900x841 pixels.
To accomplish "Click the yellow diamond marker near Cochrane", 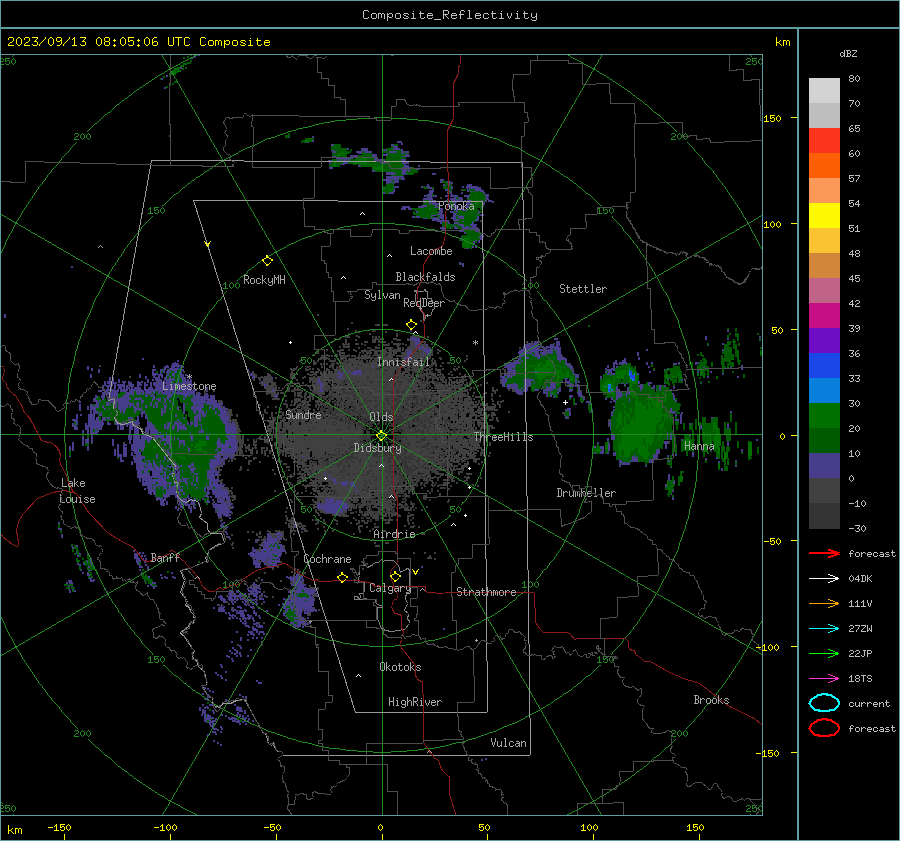I will click(343, 577).
